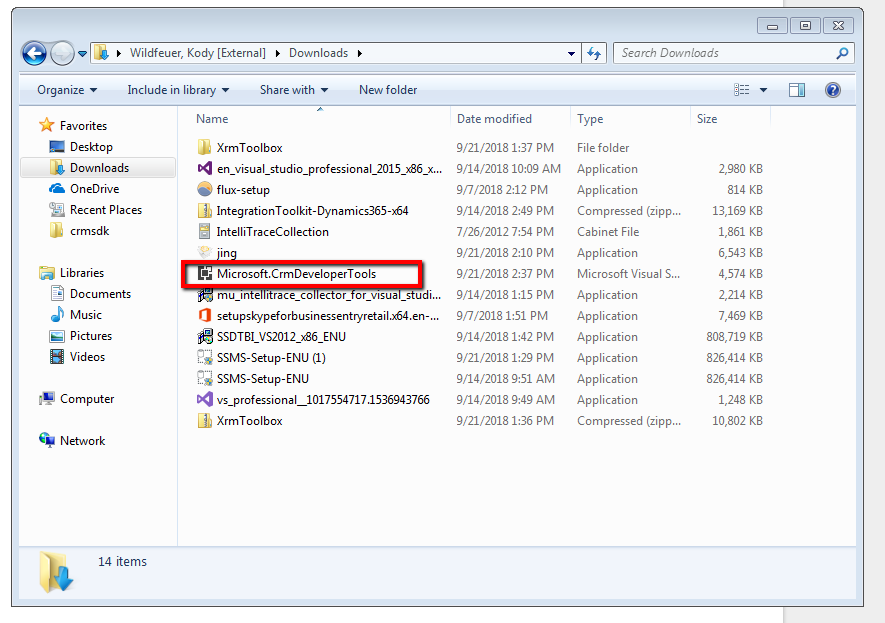Open the view options dropdown arrow
The width and height of the screenshot is (885, 623).
763,90
